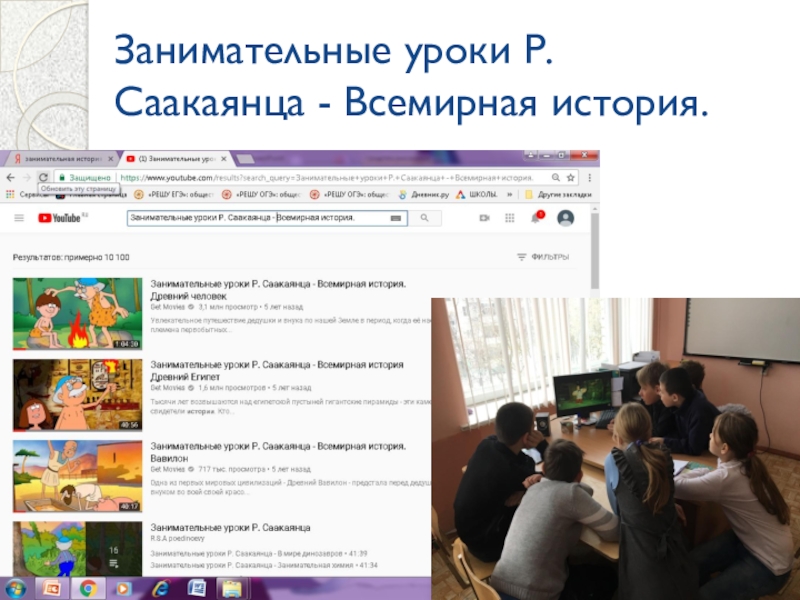Viewport: 800px width, 600px height.
Task: Open Дневник.ру bookmark
Action: click(x=424, y=194)
